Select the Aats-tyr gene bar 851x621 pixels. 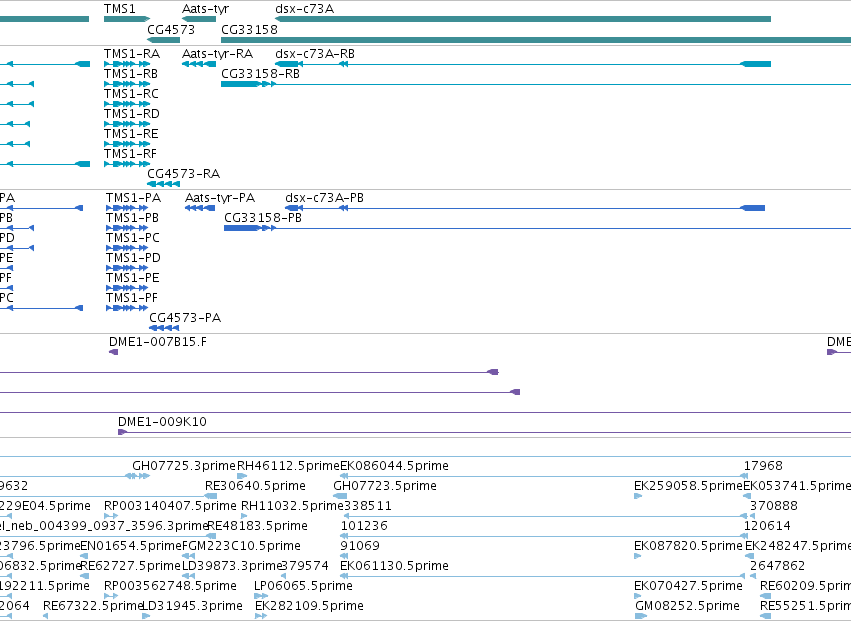199,20
